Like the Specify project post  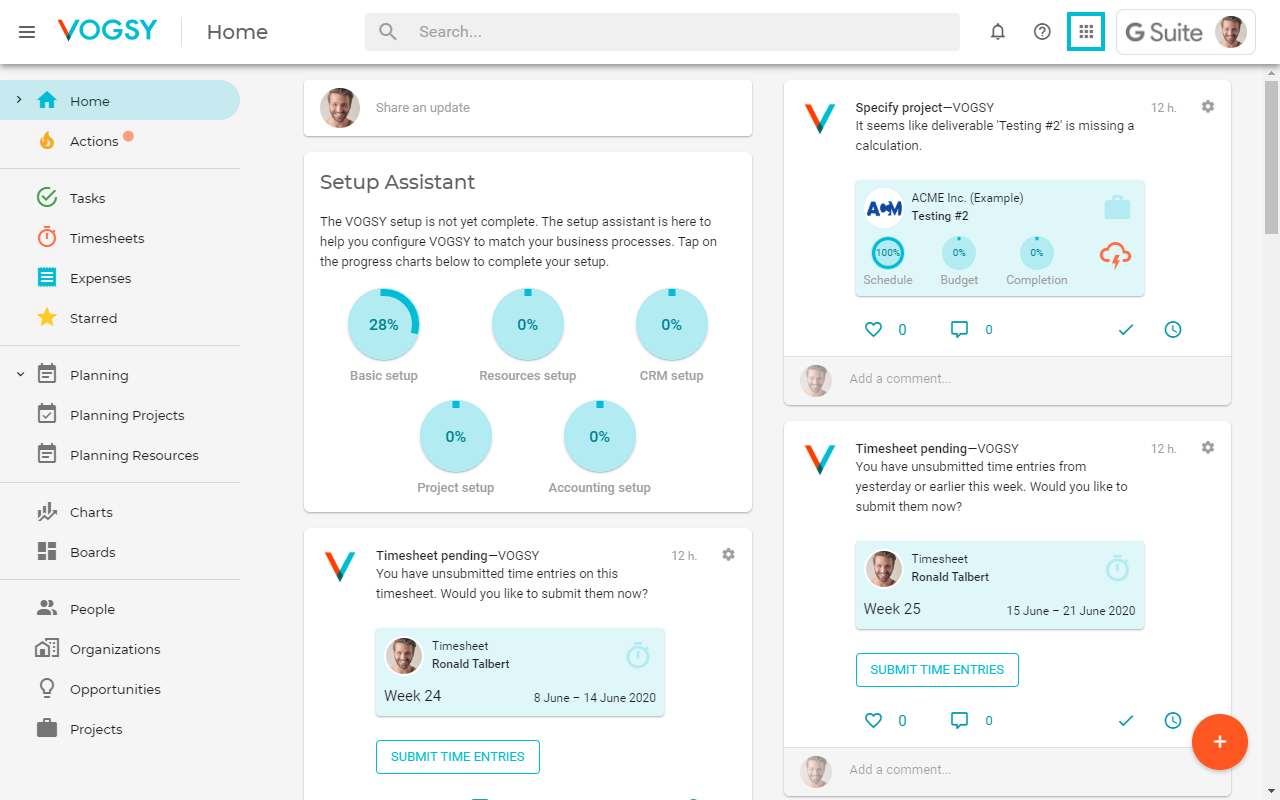tap(873, 329)
